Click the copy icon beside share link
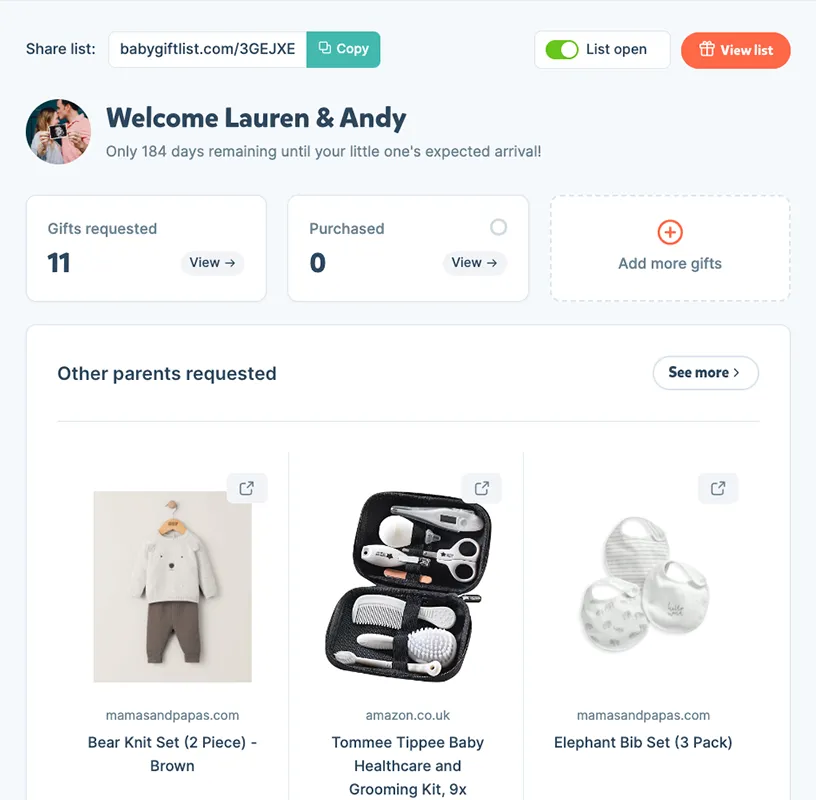The width and height of the screenshot is (816, 800). [325, 49]
